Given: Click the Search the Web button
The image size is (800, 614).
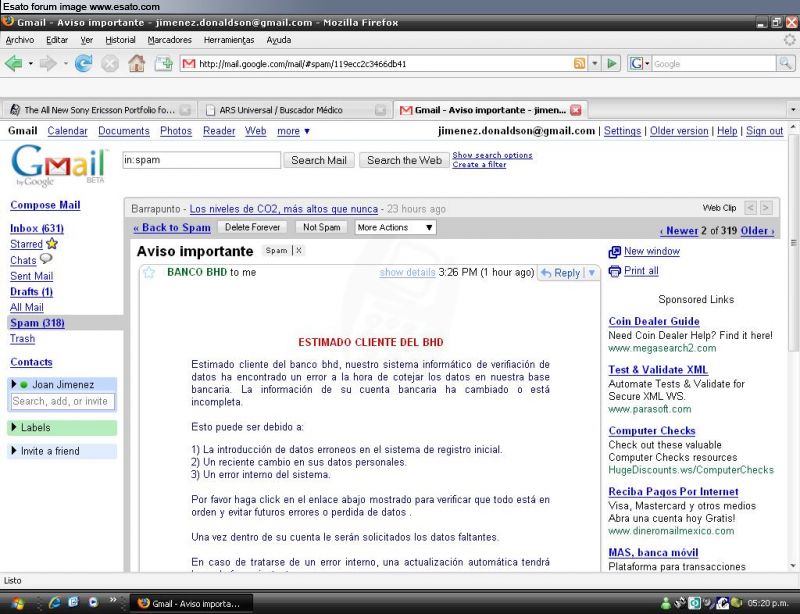Looking at the screenshot, I should (404, 160).
